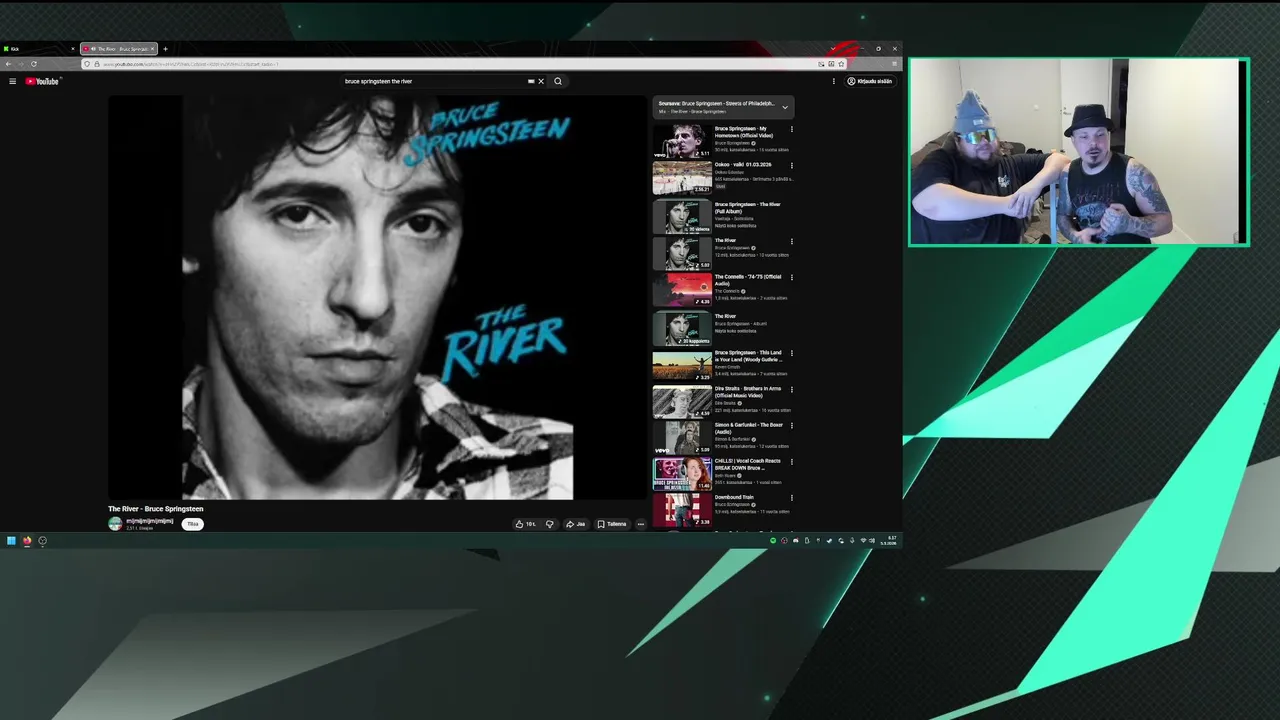Click 'Bruce Springsteen - The River (Full Album)' title
The image size is (1280, 720).
[x=747, y=208]
